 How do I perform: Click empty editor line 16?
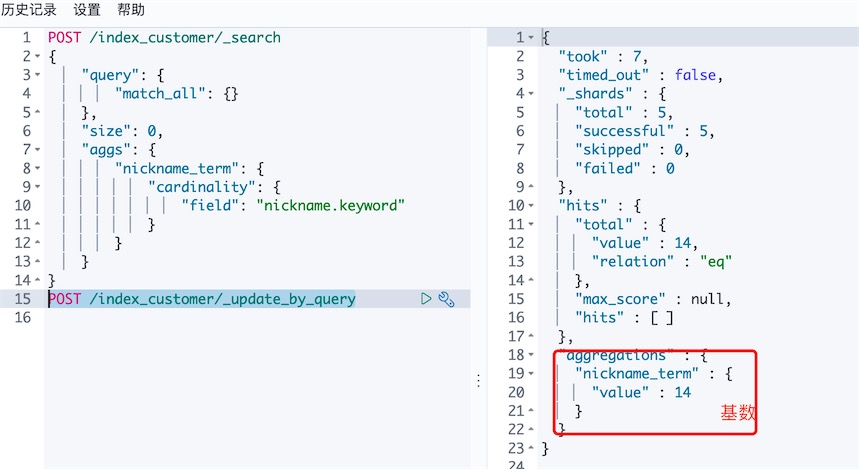tap(257, 317)
